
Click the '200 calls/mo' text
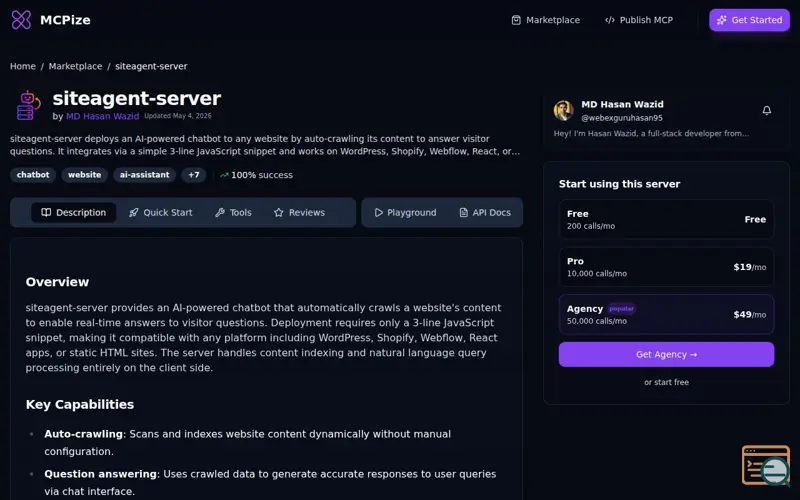591,226
